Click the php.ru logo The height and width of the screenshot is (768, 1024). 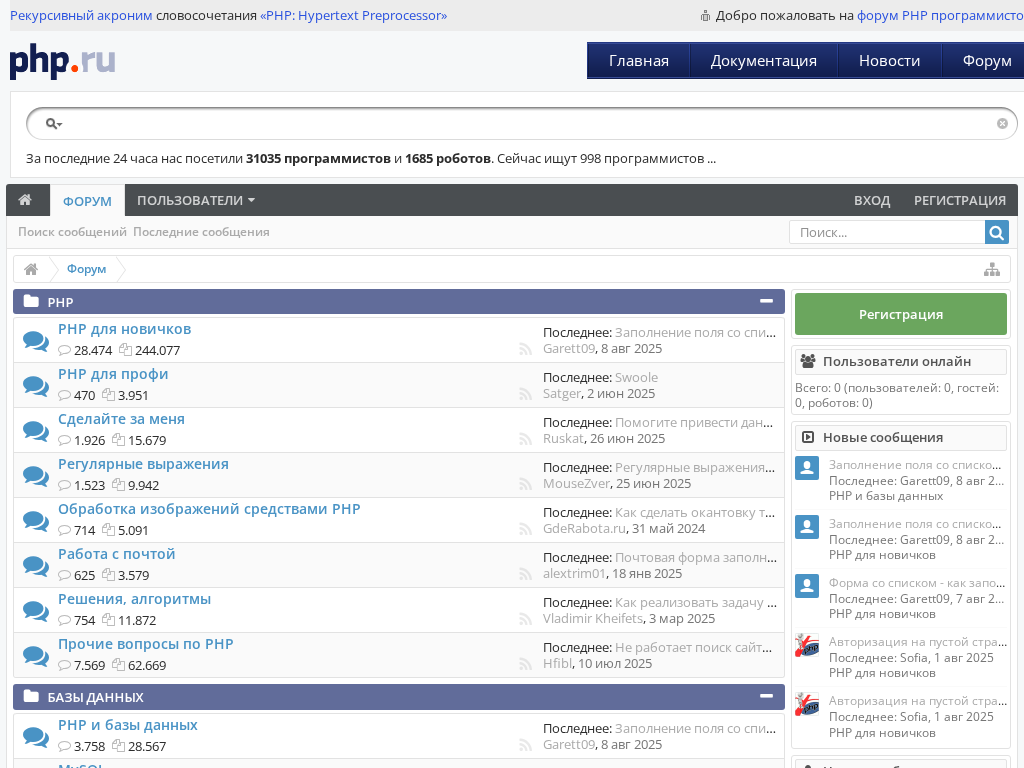click(x=62, y=61)
